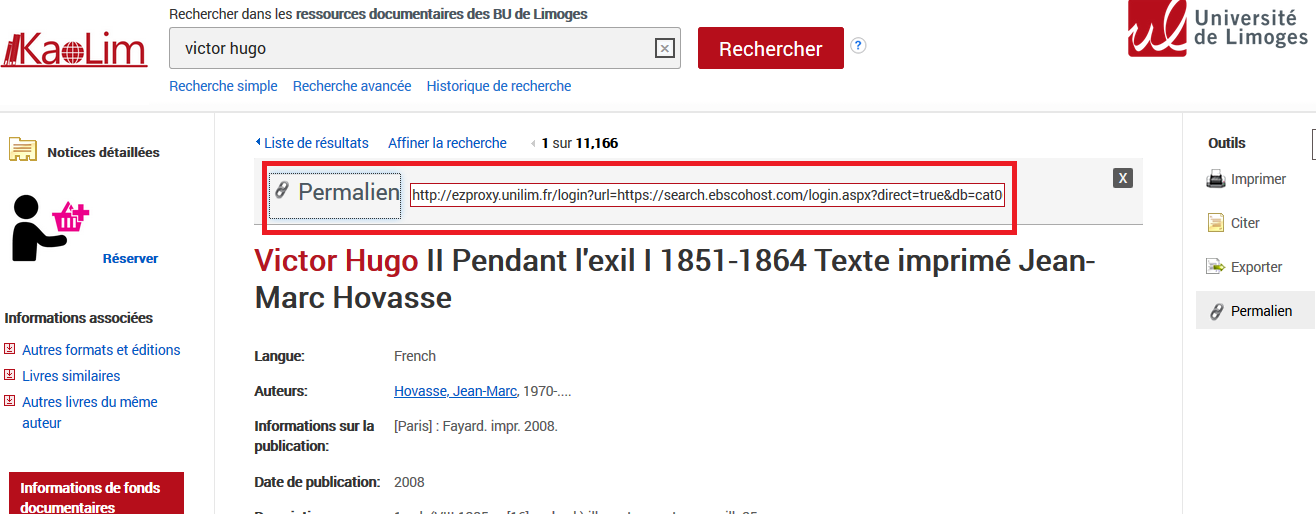Return to Liste de résultats
Image resolution: width=1316 pixels, height=514 pixels.
click(x=315, y=143)
